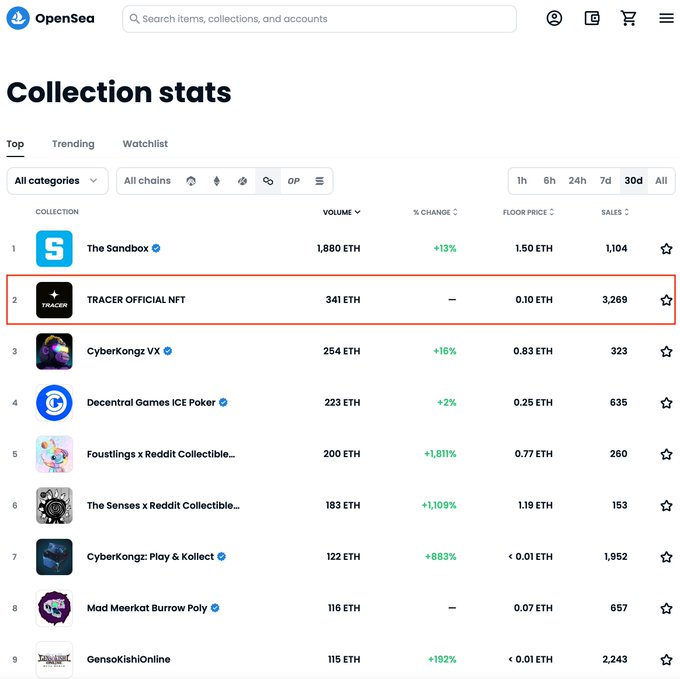Star GensoKishiOnline to watchlist

(x=666, y=659)
